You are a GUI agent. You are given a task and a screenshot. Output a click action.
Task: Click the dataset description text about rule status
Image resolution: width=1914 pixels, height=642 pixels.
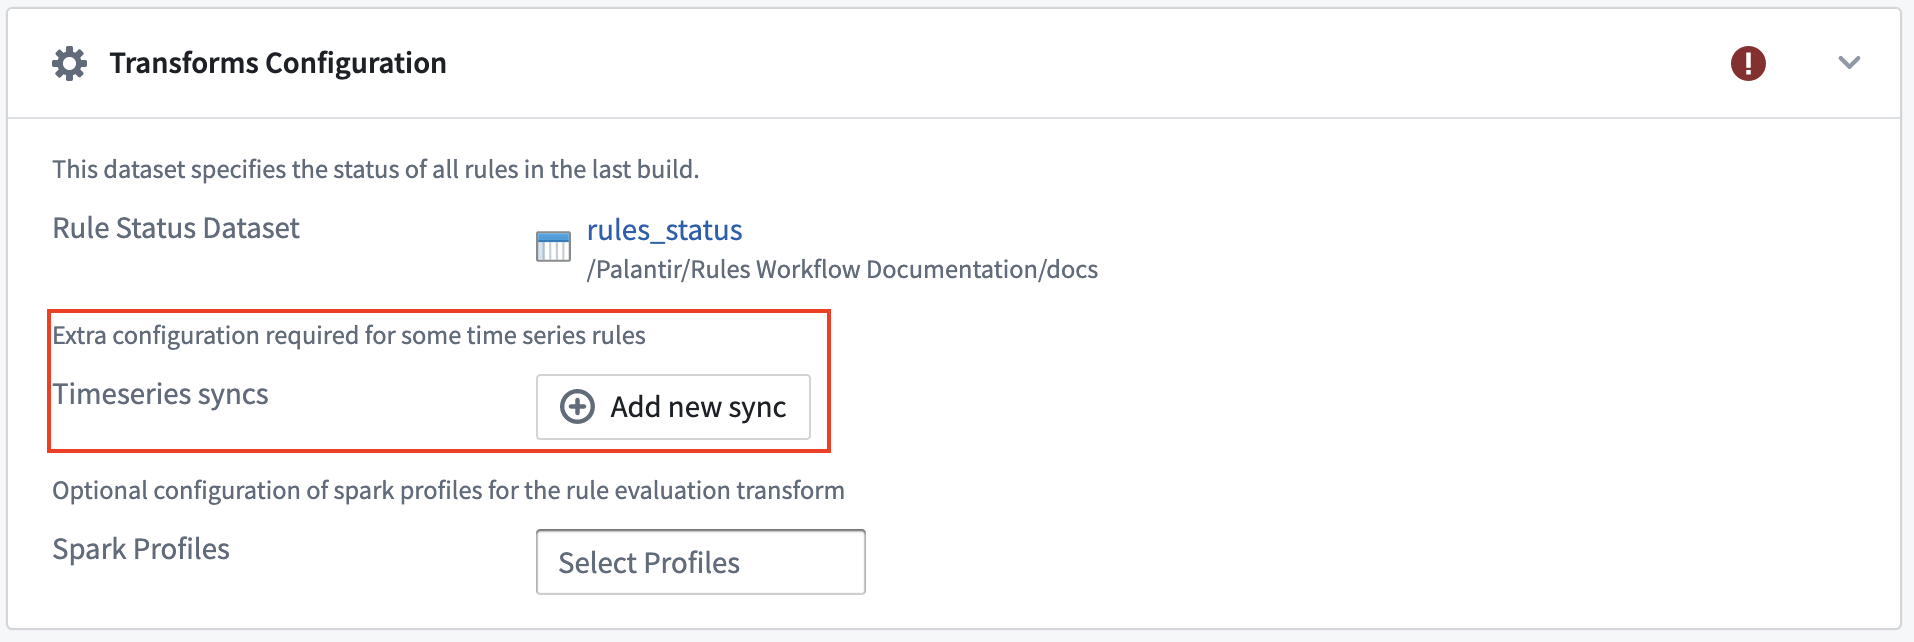click(376, 169)
